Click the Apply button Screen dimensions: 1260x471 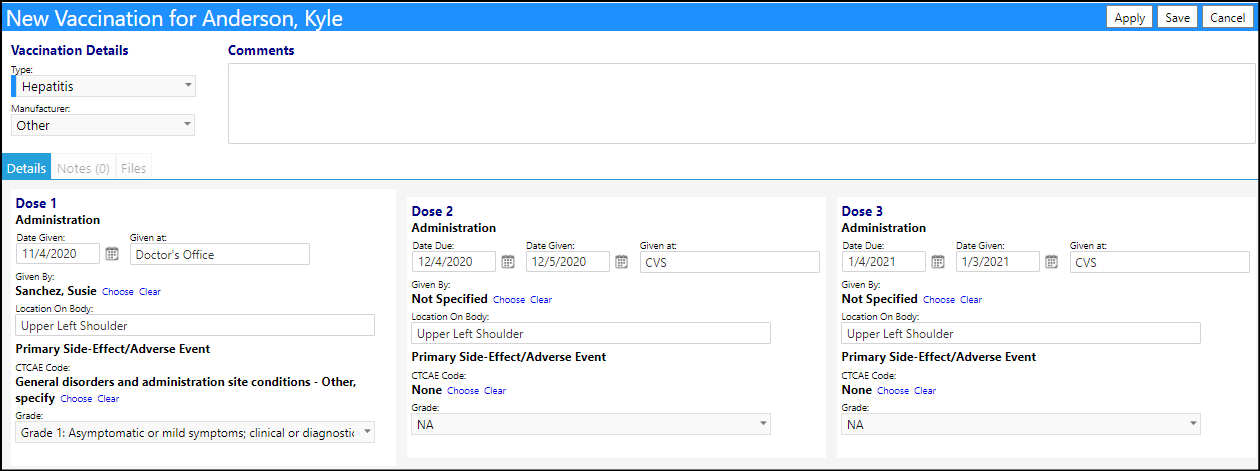pyautogui.click(x=1129, y=18)
